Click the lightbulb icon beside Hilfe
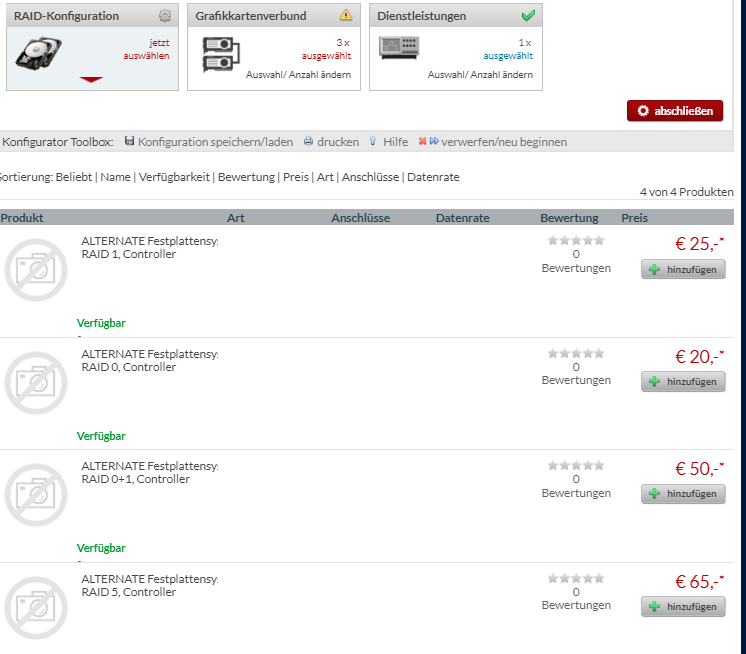 coord(373,141)
